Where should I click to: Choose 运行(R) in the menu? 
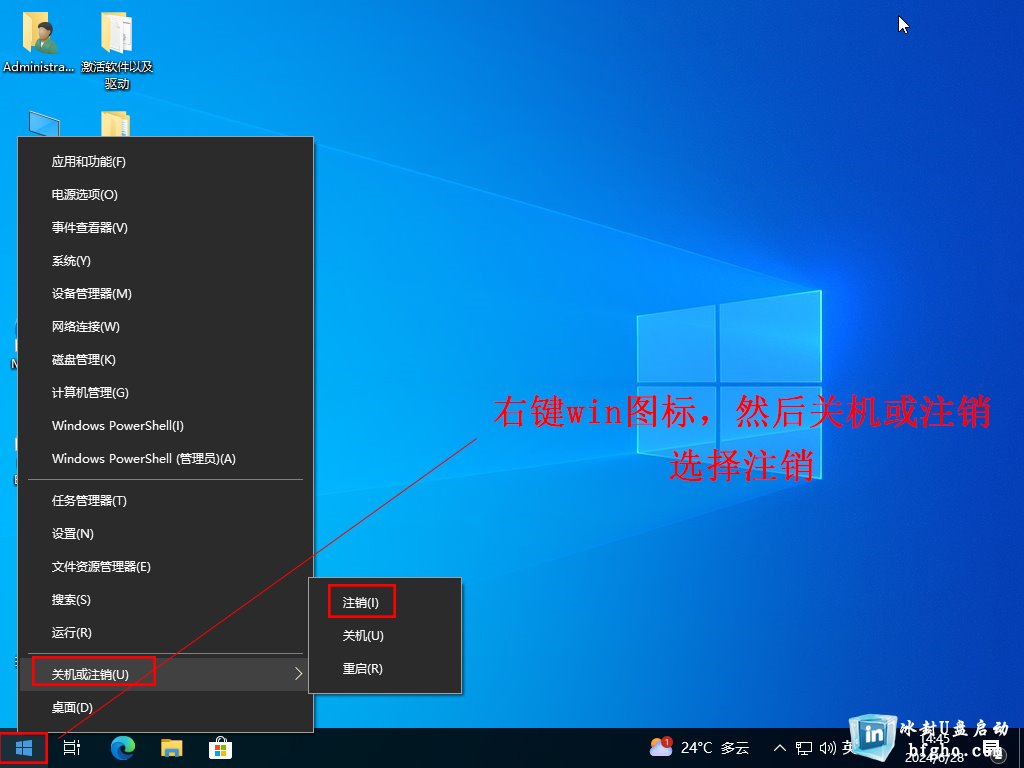coord(166,633)
